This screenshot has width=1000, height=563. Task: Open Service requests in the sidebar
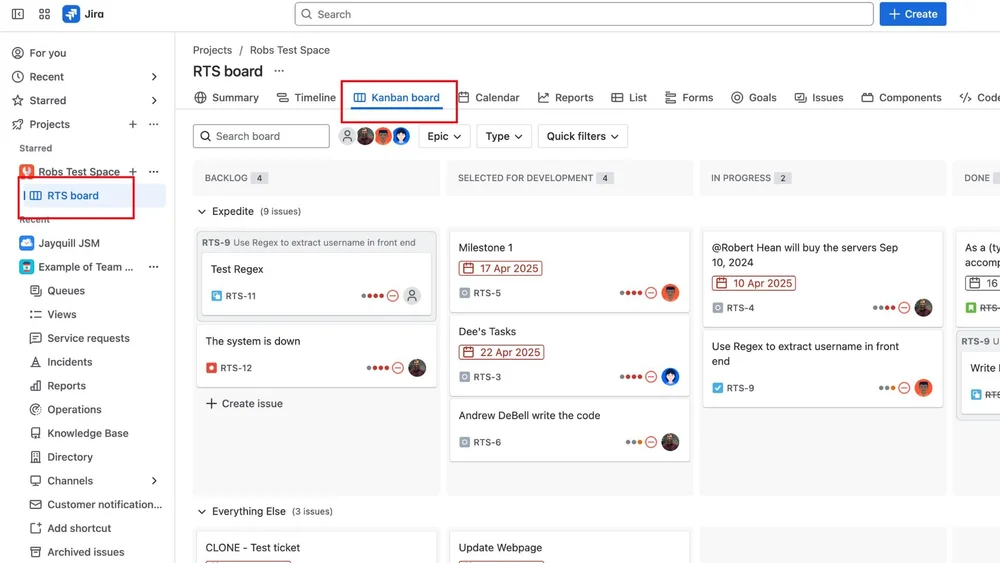88,339
